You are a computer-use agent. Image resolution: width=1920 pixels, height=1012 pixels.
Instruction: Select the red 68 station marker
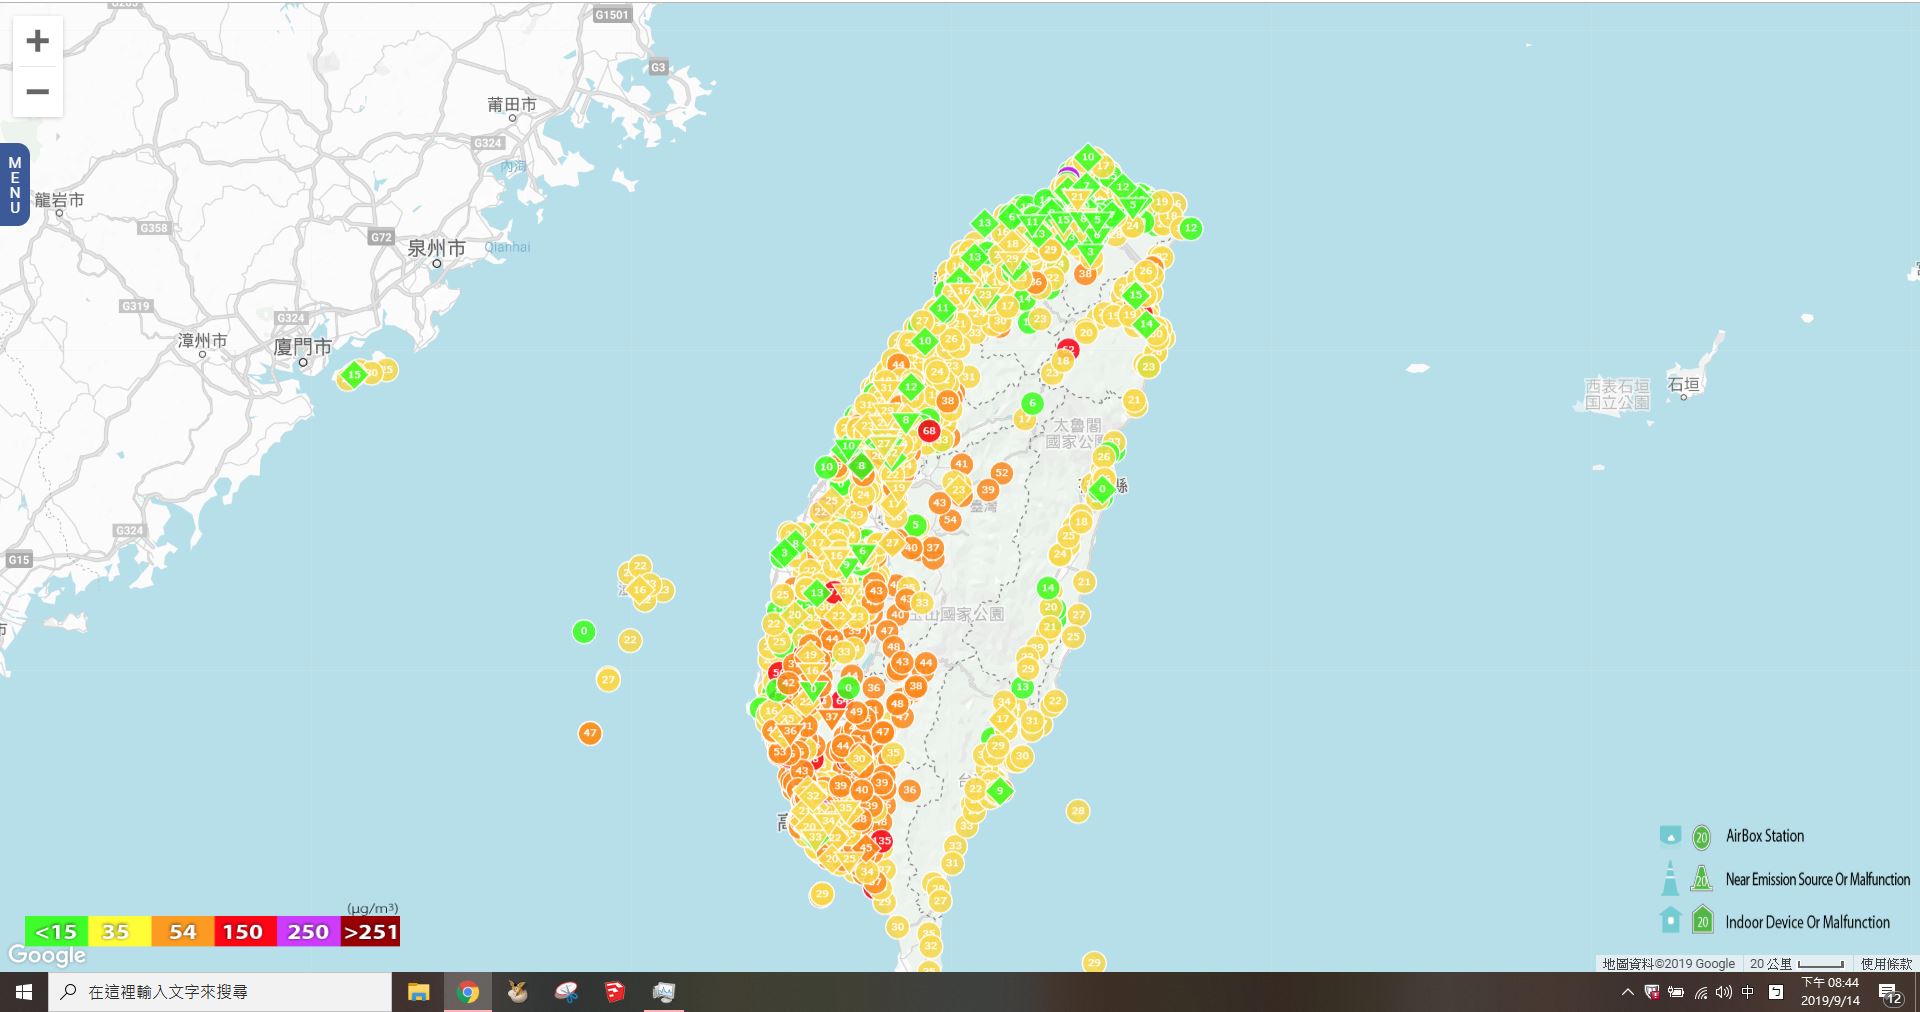(929, 431)
